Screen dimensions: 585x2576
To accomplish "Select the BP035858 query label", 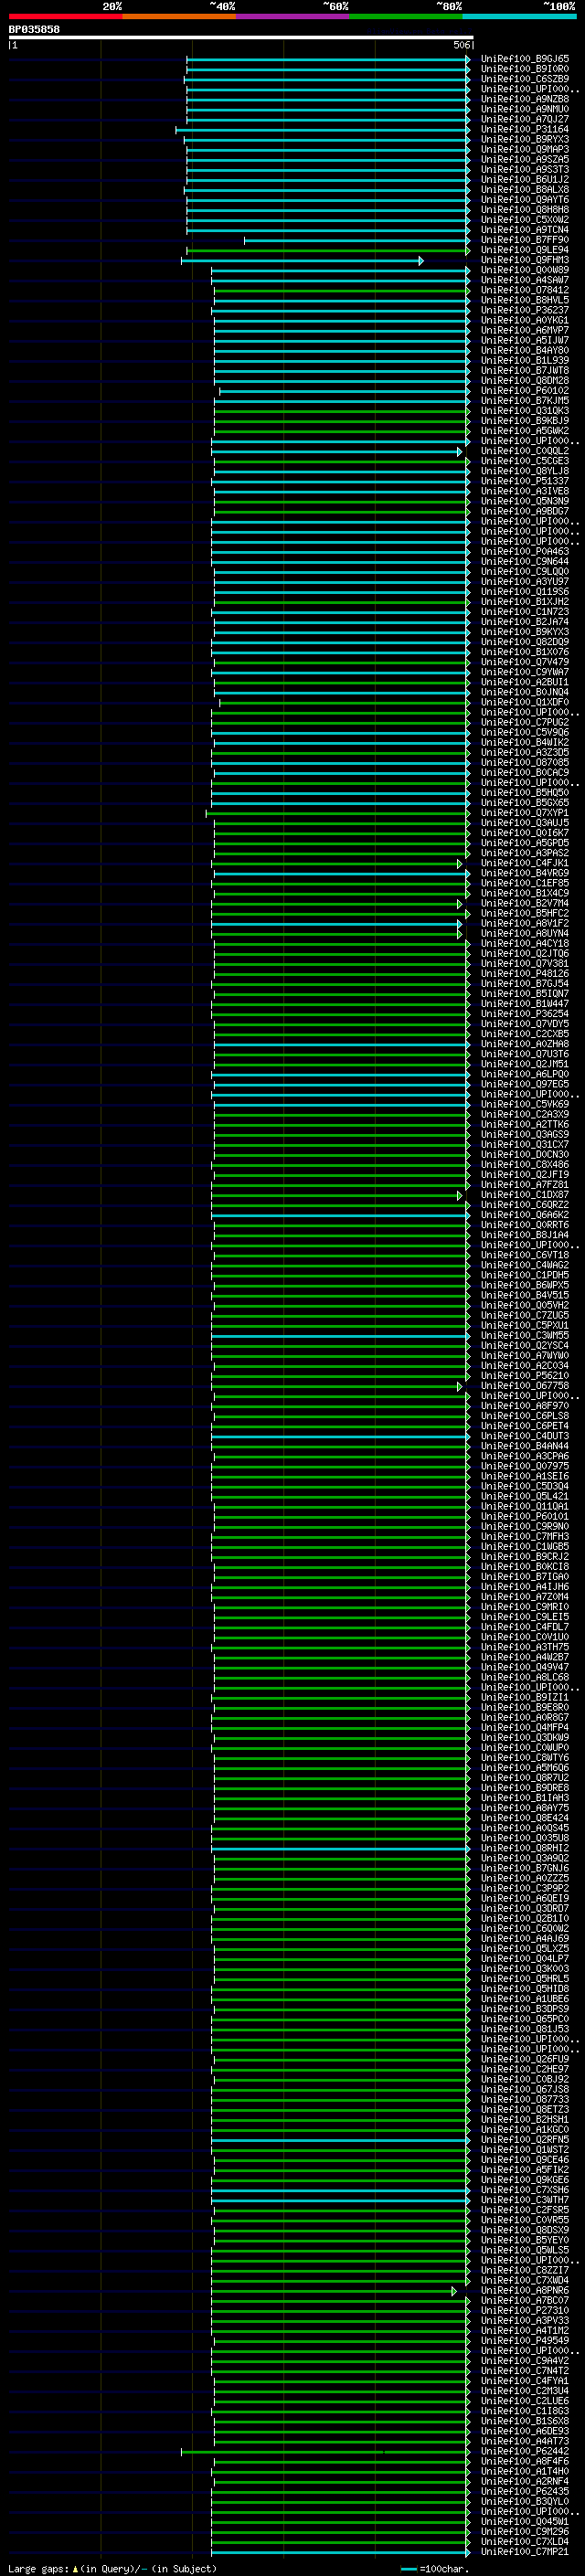I will (x=34, y=29).
